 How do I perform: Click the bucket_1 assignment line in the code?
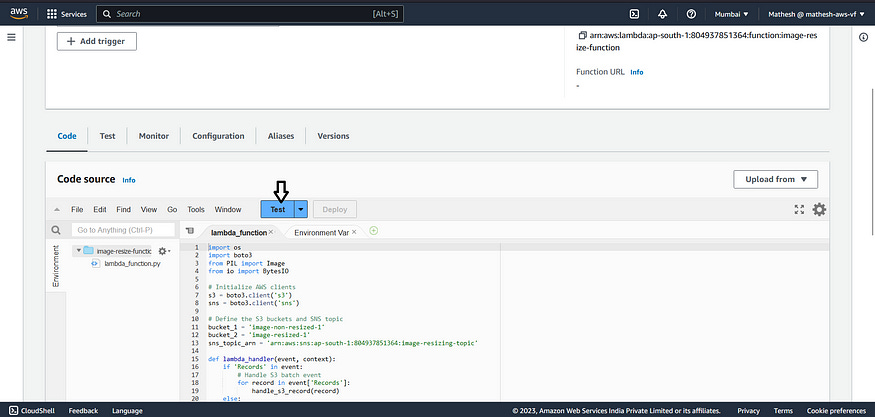tap(266, 327)
